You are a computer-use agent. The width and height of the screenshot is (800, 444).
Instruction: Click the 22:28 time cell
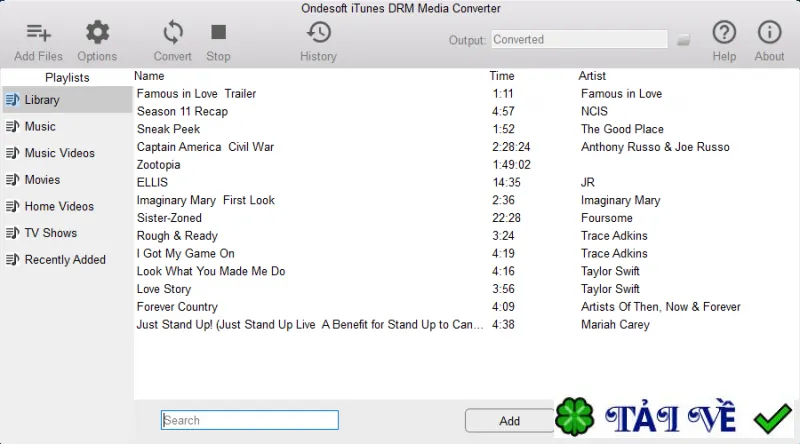506,218
